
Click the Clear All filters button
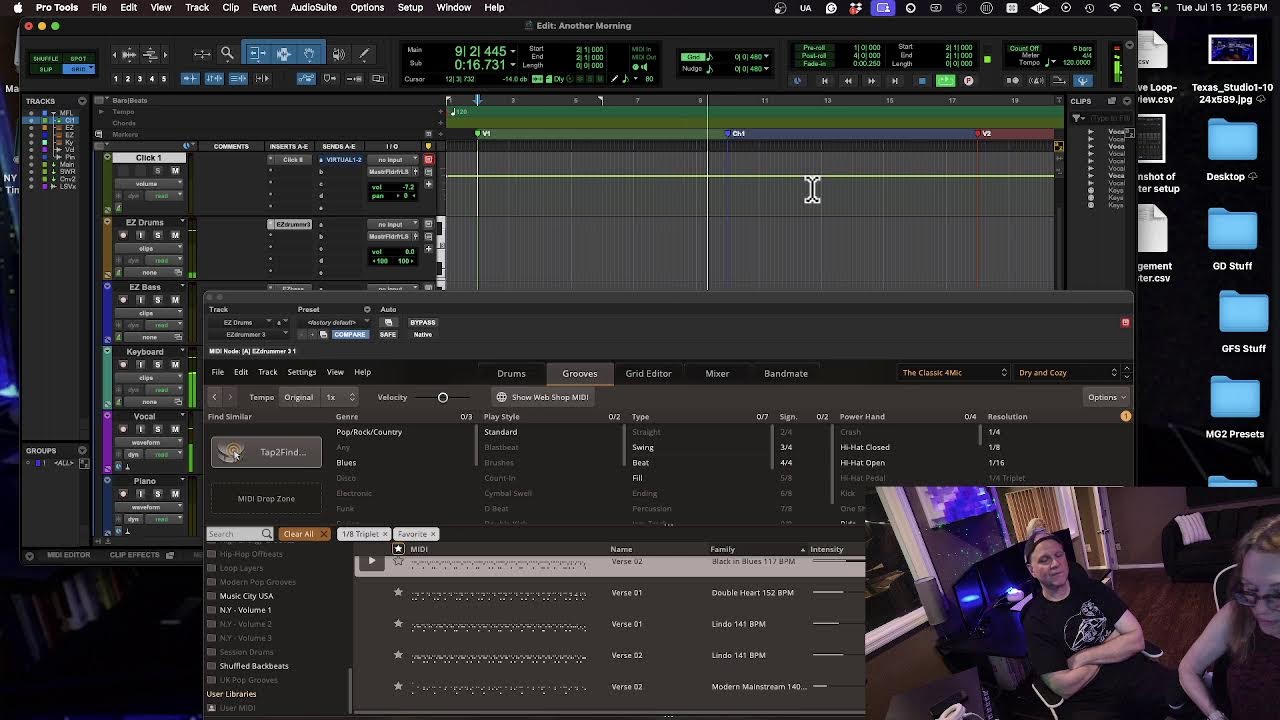305,534
